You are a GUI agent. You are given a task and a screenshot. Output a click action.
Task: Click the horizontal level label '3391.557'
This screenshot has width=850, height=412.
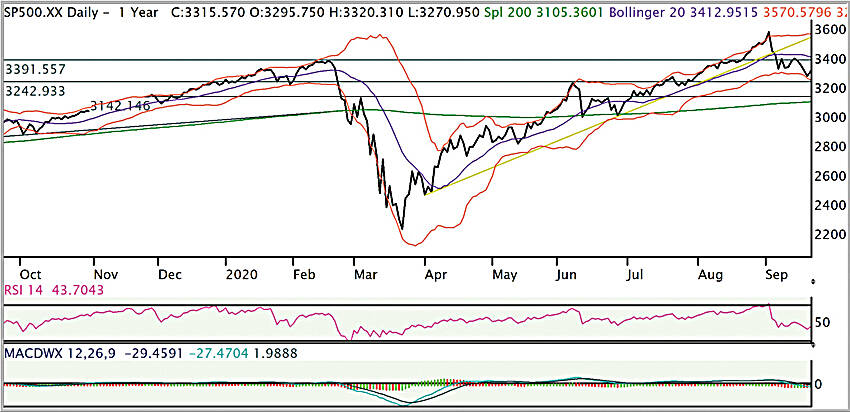35,69
